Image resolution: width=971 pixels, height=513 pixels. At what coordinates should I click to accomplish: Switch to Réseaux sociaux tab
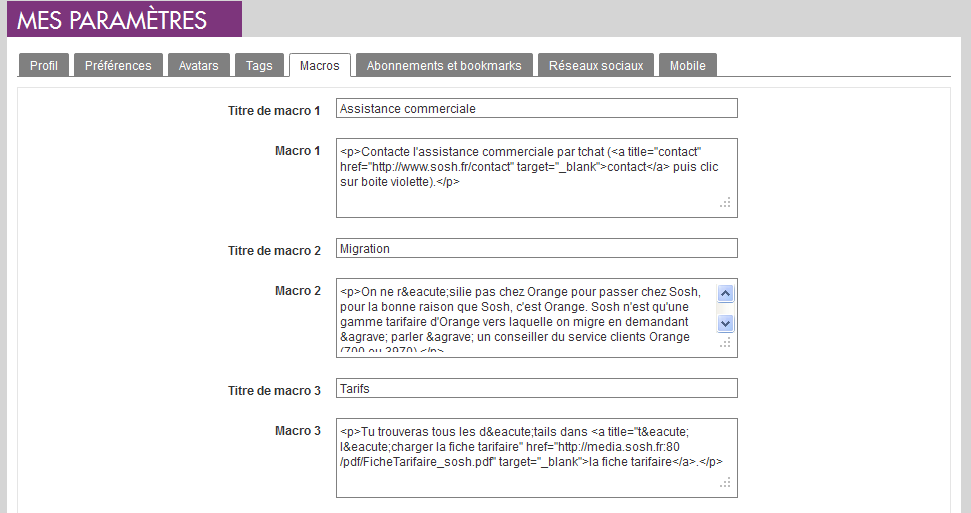coord(596,66)
